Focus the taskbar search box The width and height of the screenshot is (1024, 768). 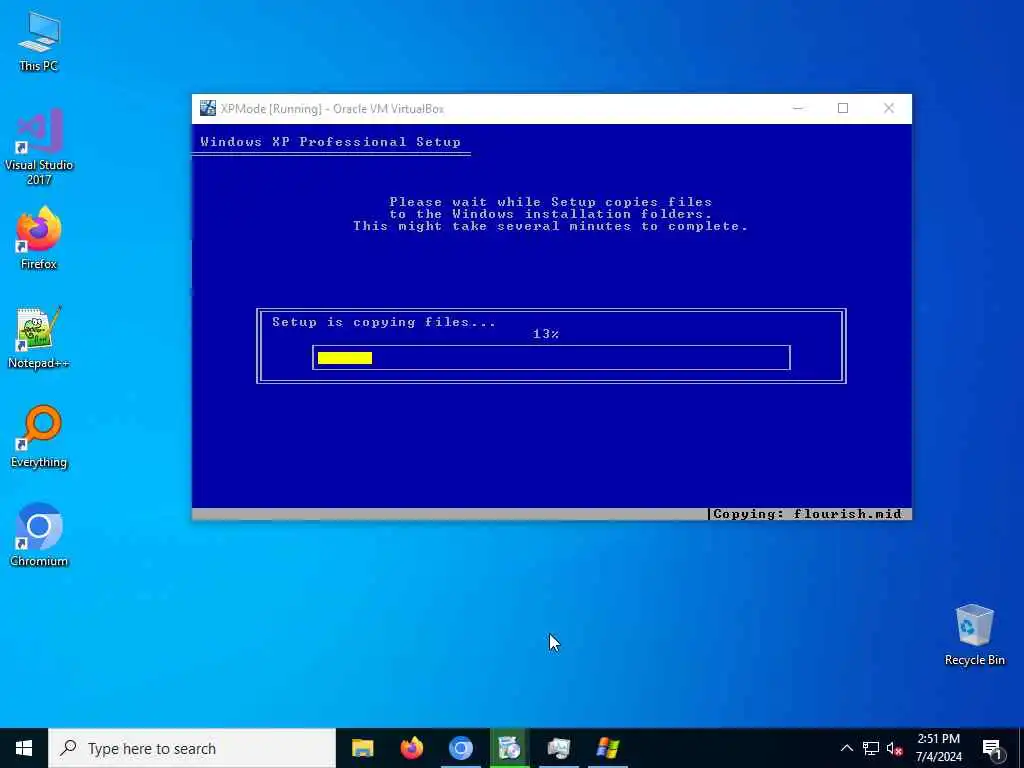(192, 748)
